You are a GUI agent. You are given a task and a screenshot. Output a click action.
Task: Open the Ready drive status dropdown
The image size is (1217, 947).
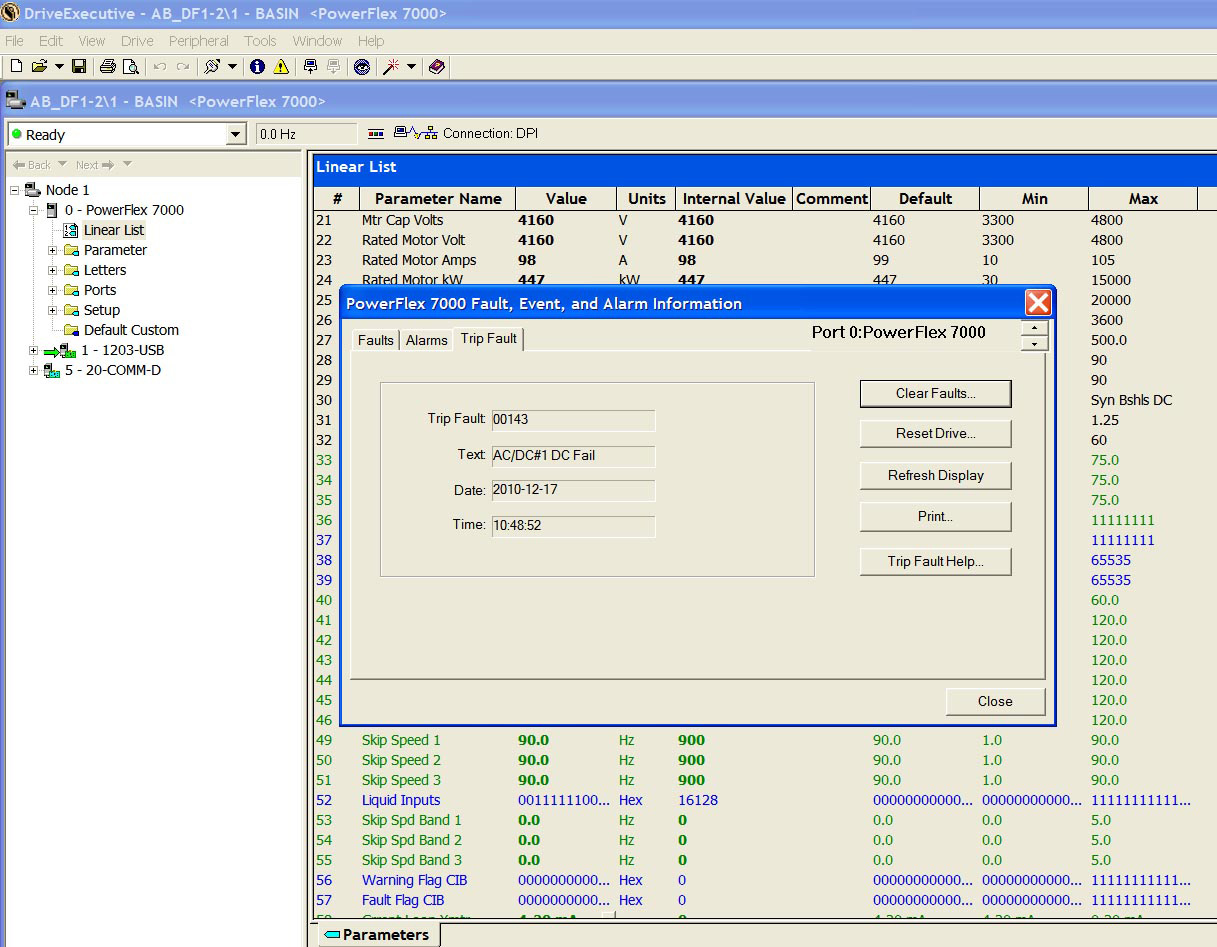[236, 134]
